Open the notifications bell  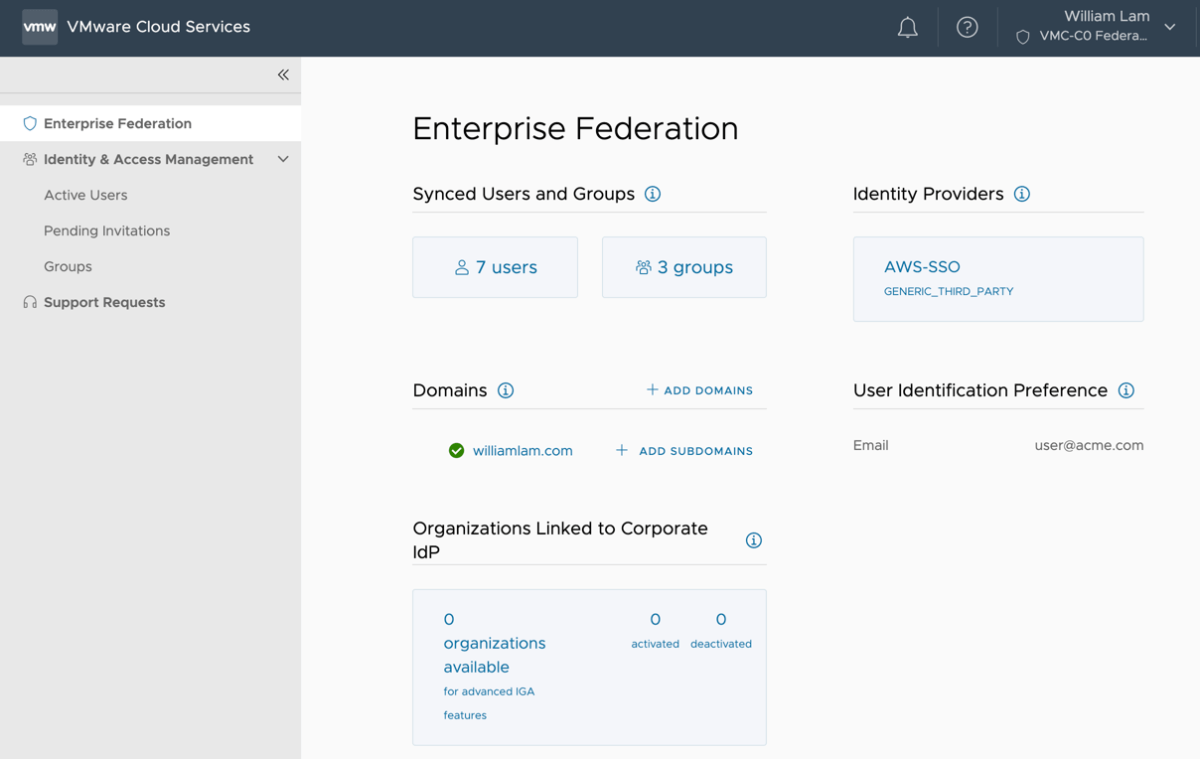click(x=907, y=28)
